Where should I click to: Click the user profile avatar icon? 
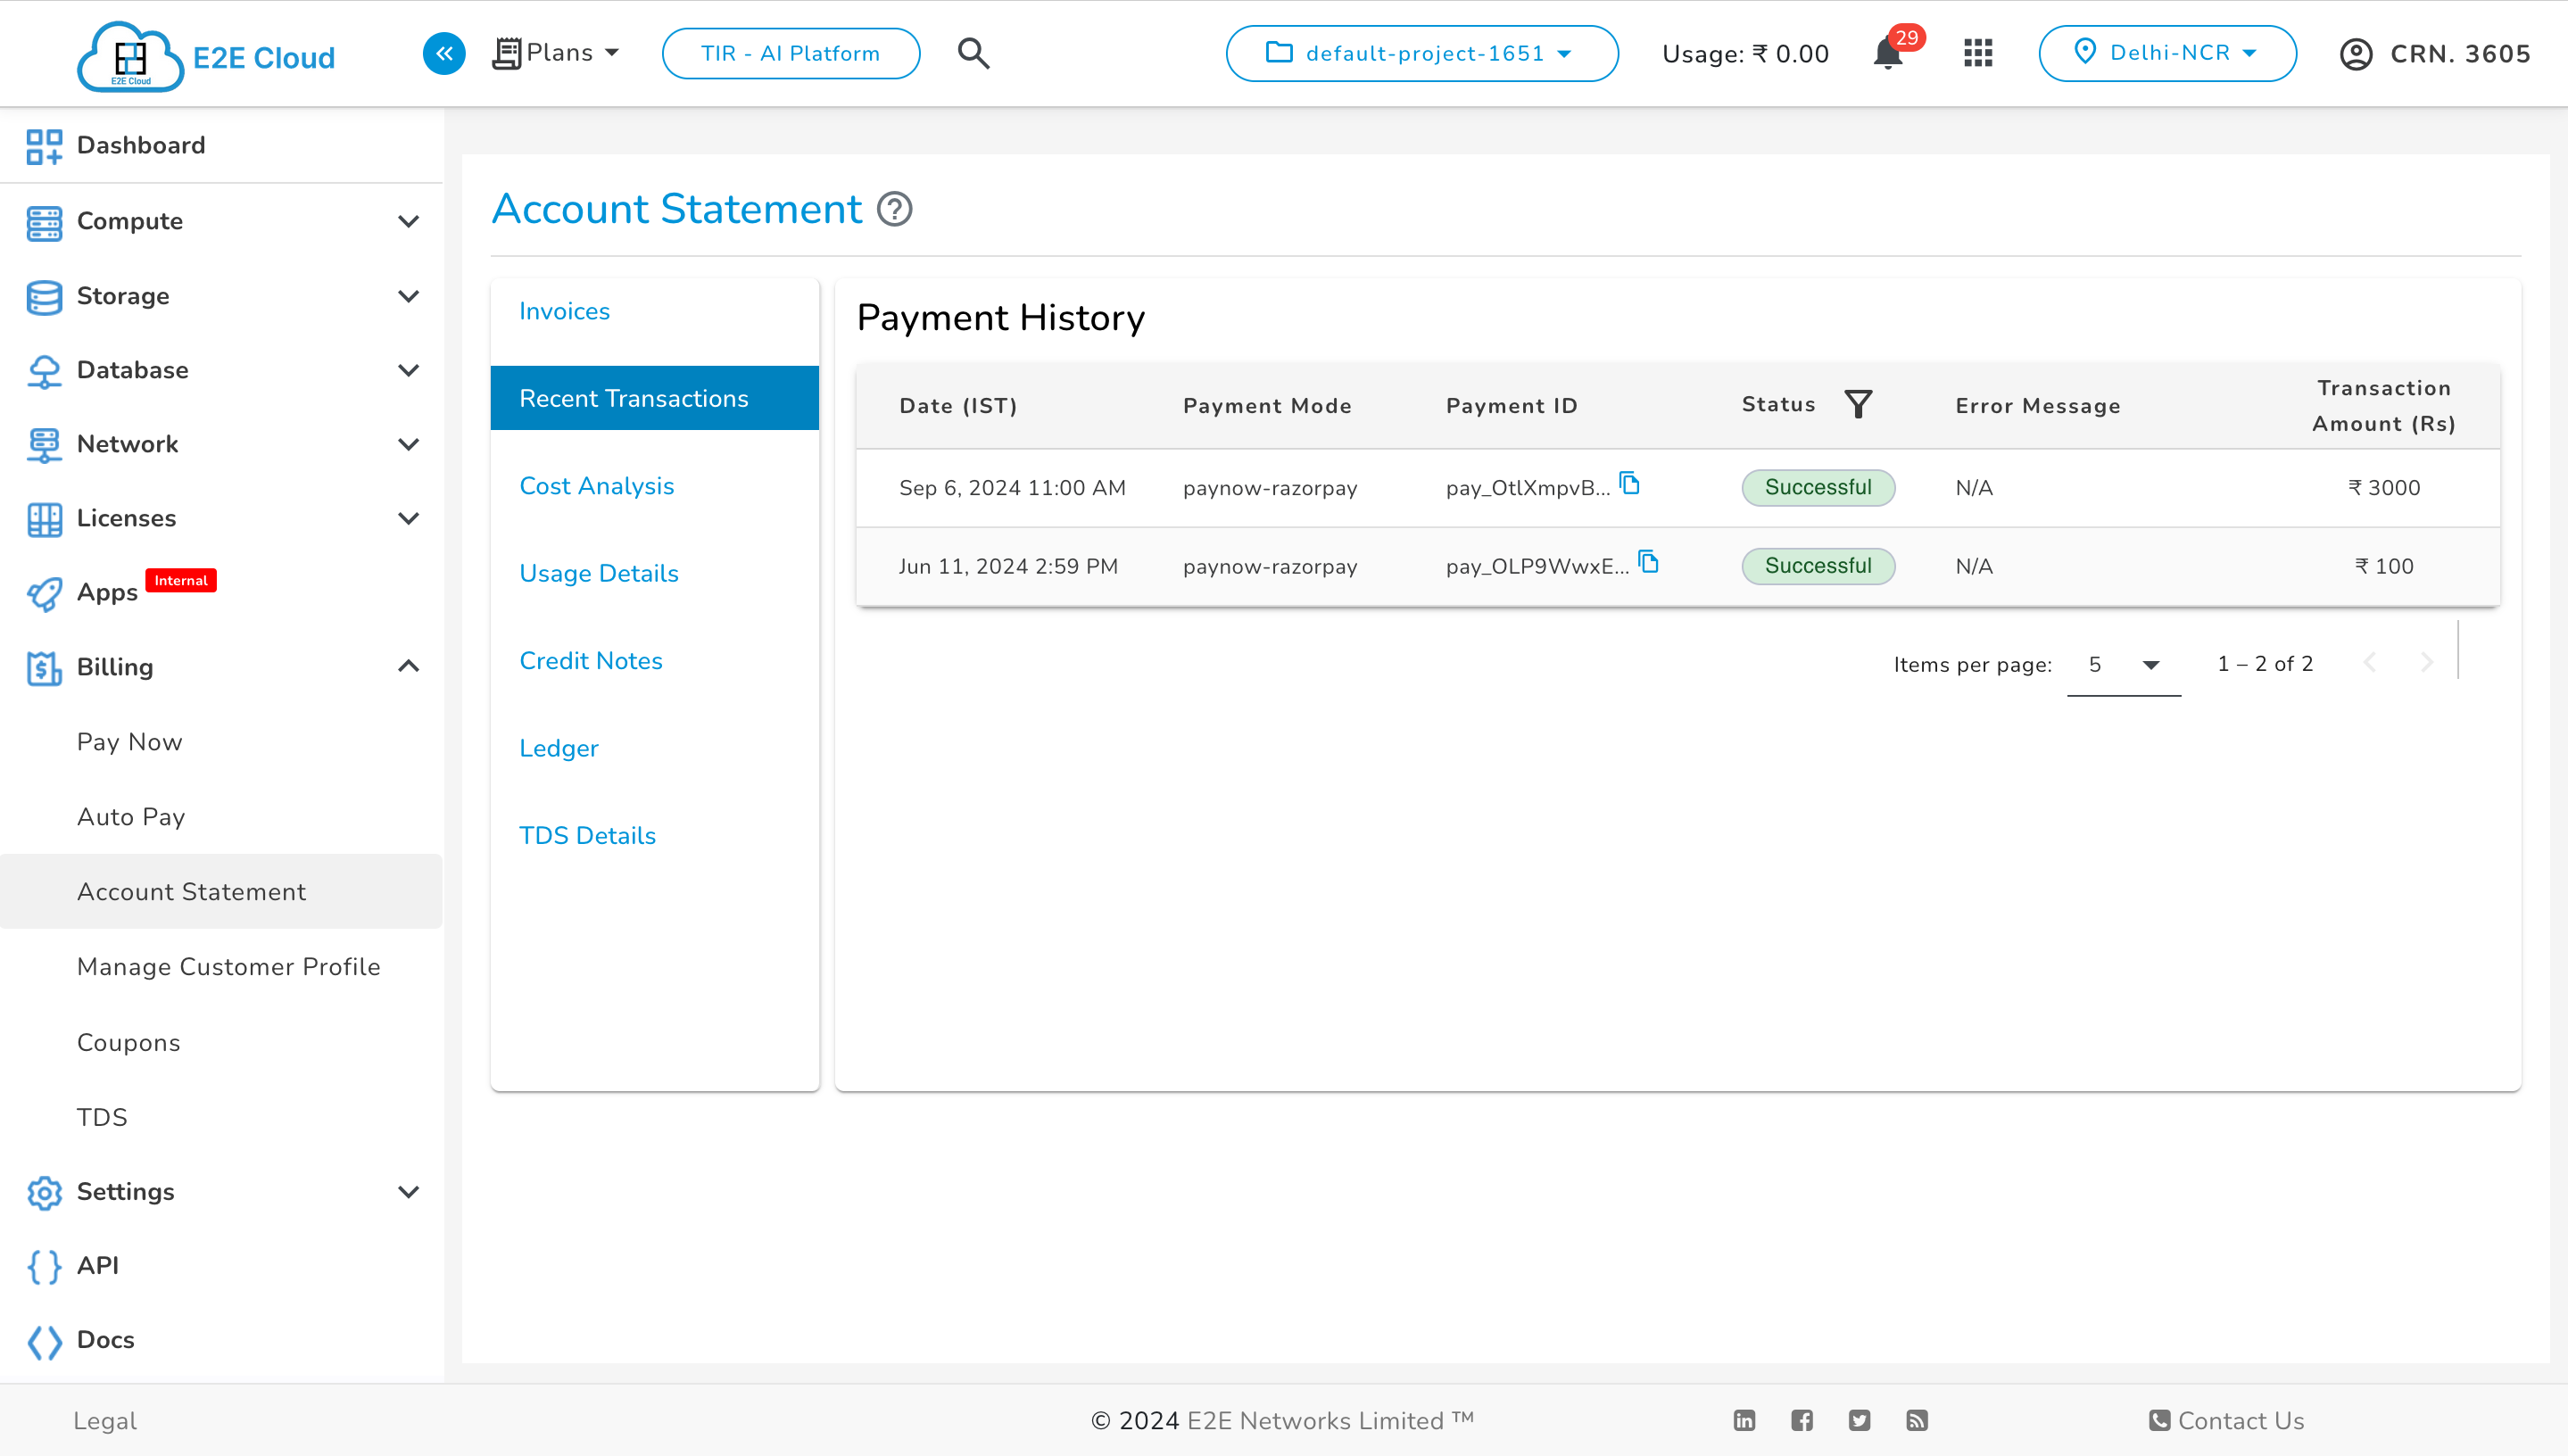coord(2356,54)
